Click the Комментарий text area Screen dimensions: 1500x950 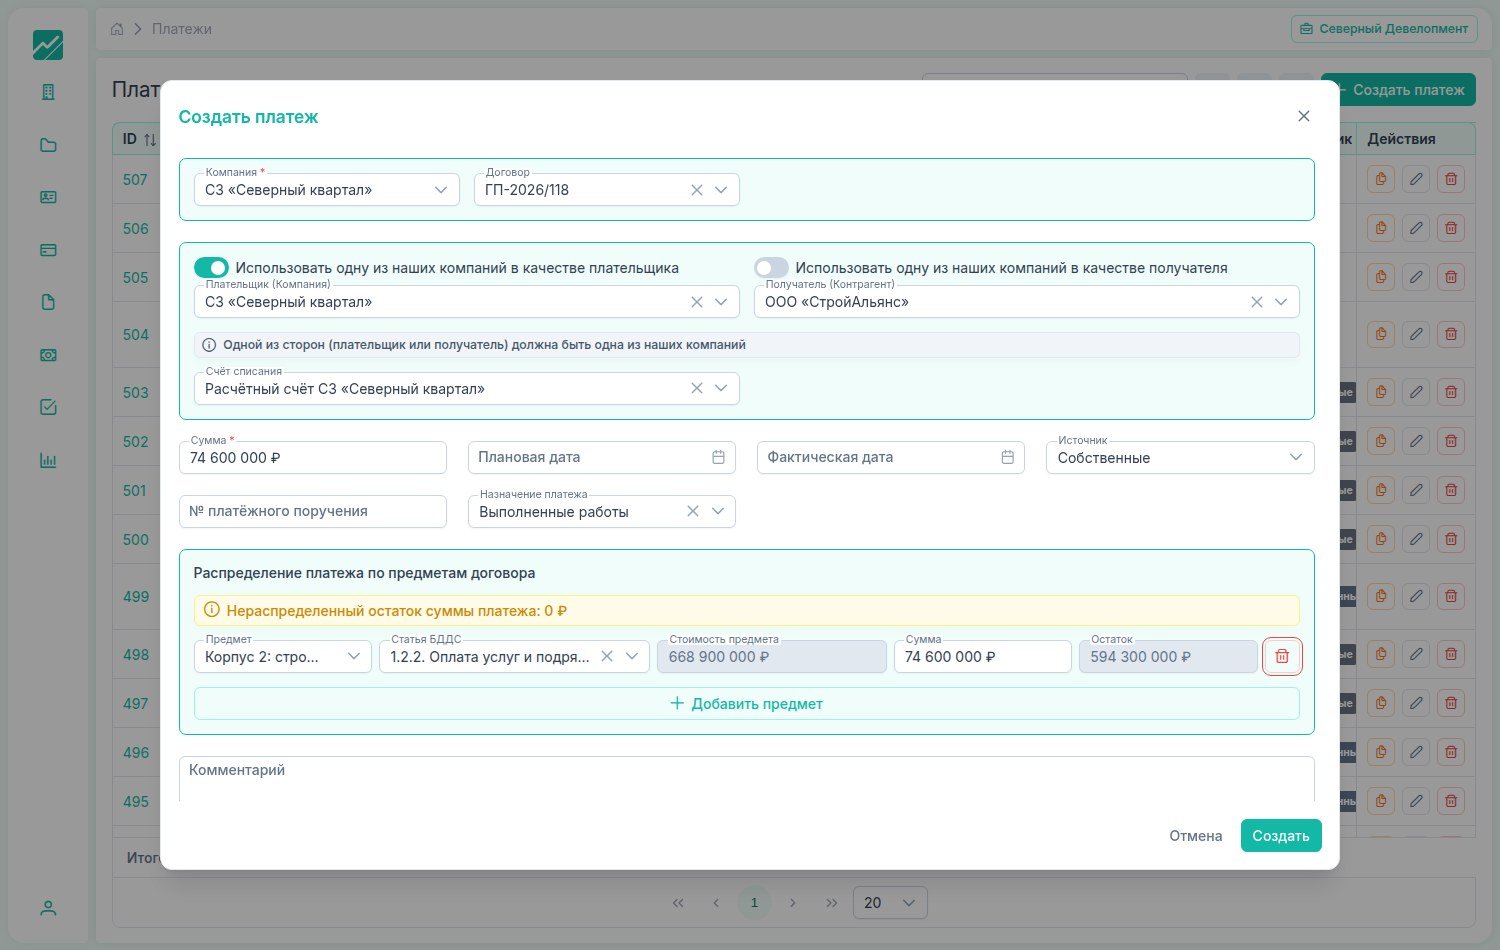pos(746,779)
